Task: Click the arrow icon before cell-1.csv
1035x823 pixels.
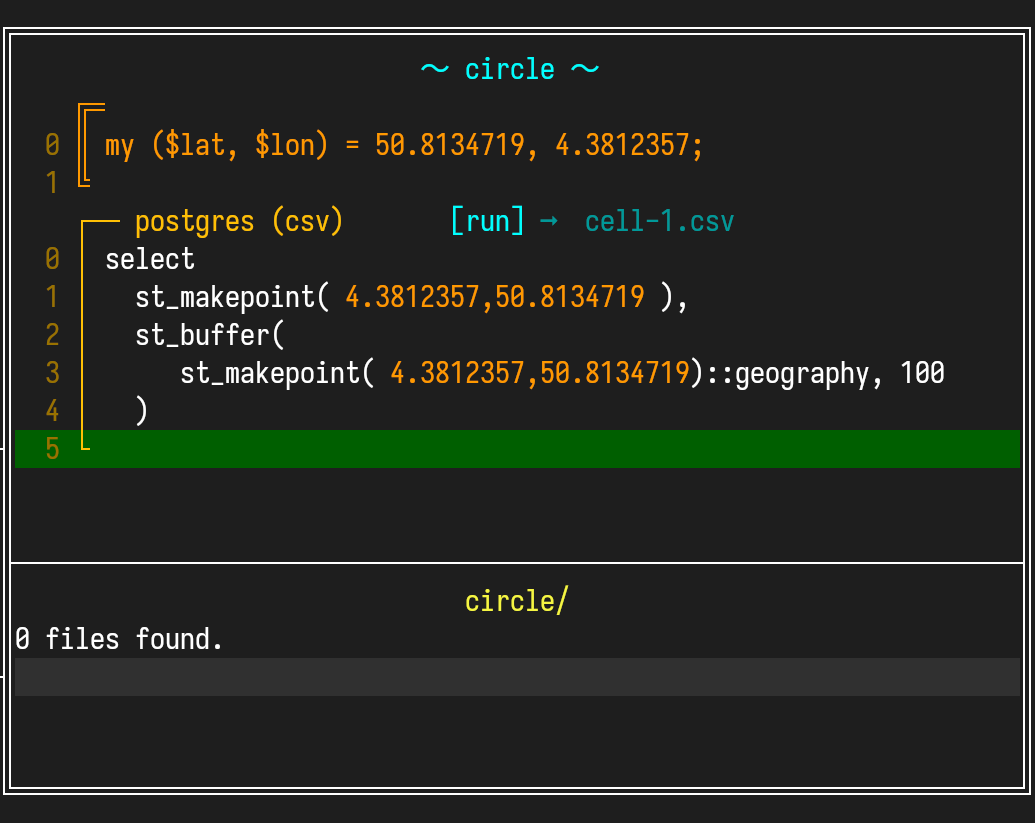Action: coord(548,221)
